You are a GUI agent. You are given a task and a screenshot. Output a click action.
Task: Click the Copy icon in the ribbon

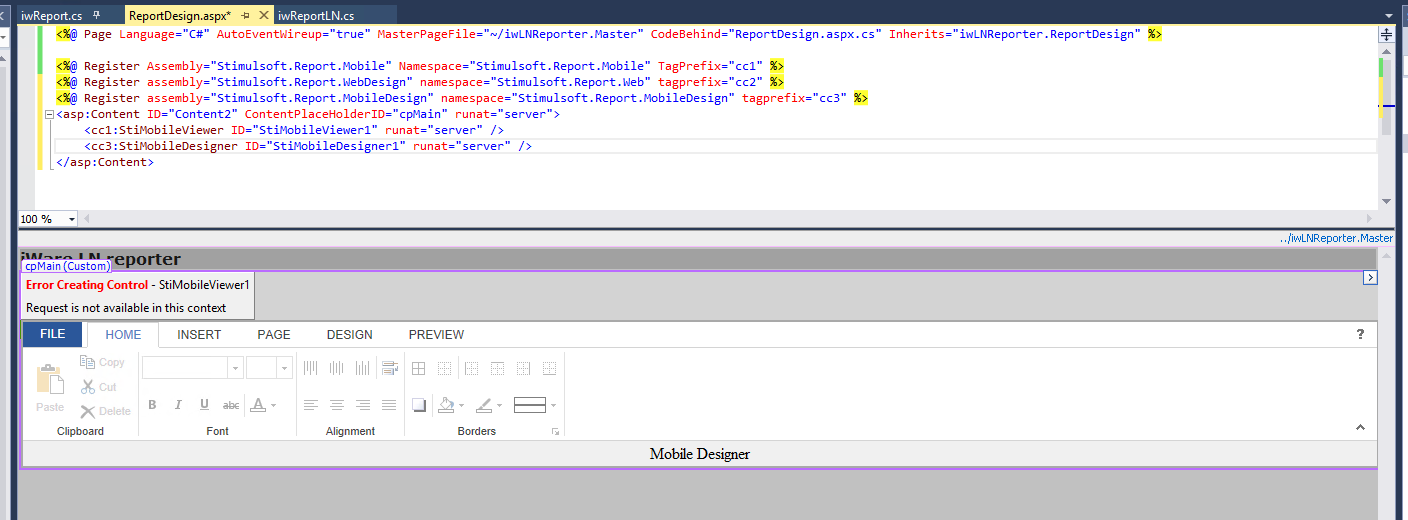pyautogui.click(x=88, y=362)
